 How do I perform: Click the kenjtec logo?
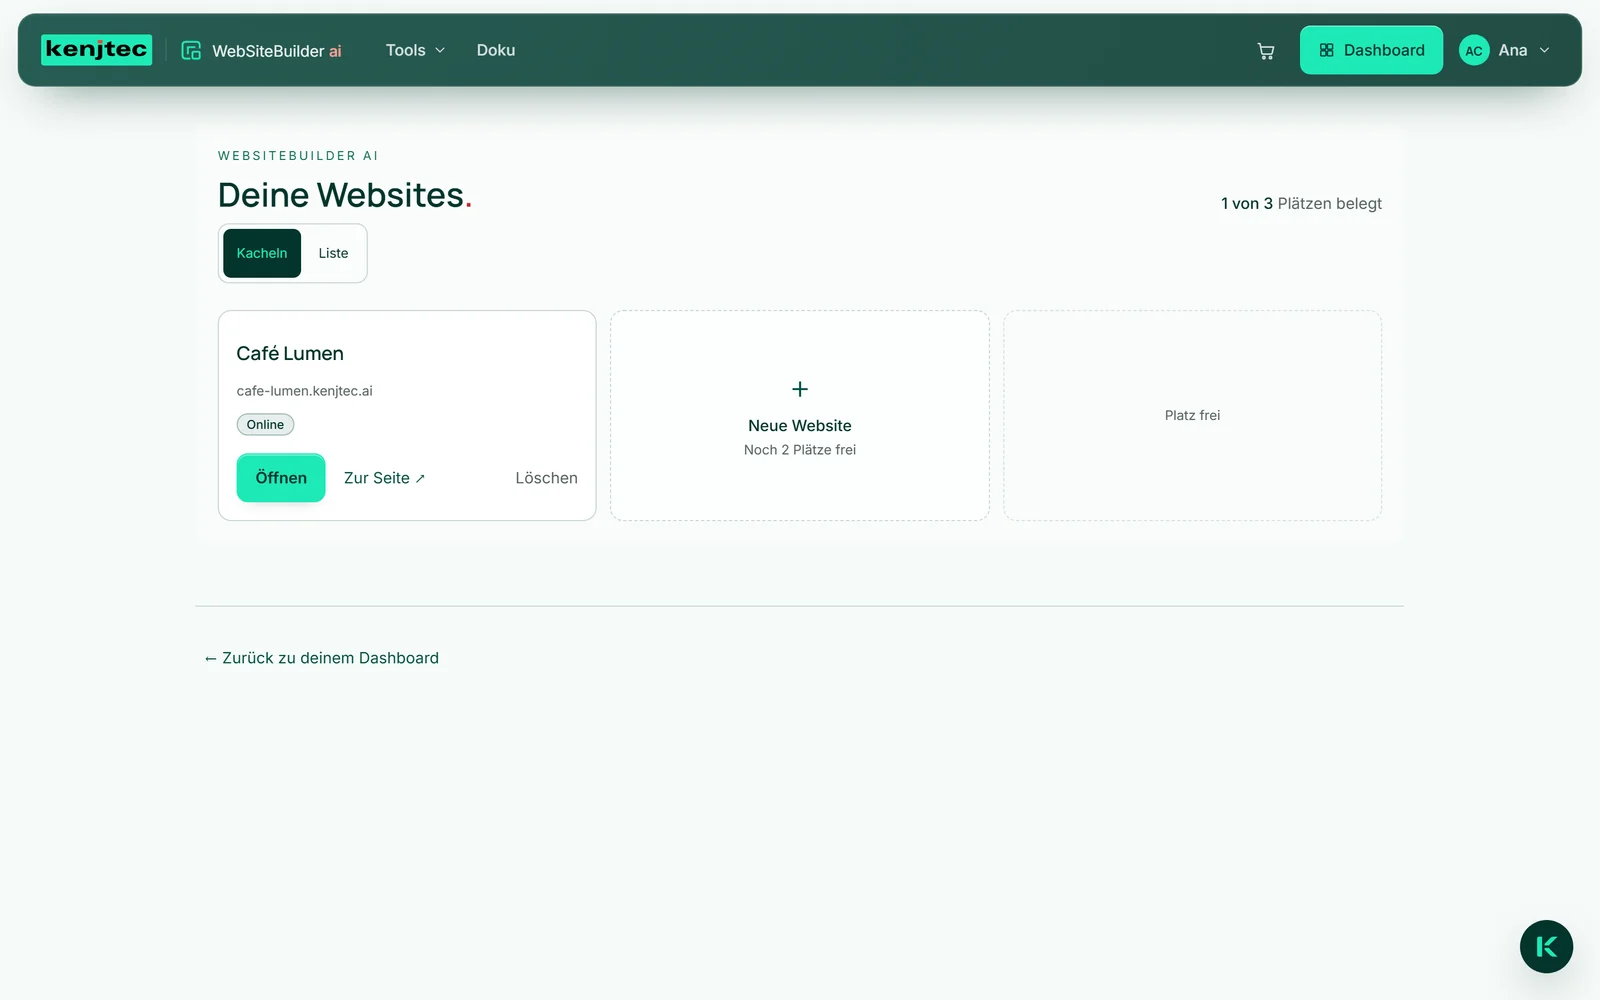96,50
